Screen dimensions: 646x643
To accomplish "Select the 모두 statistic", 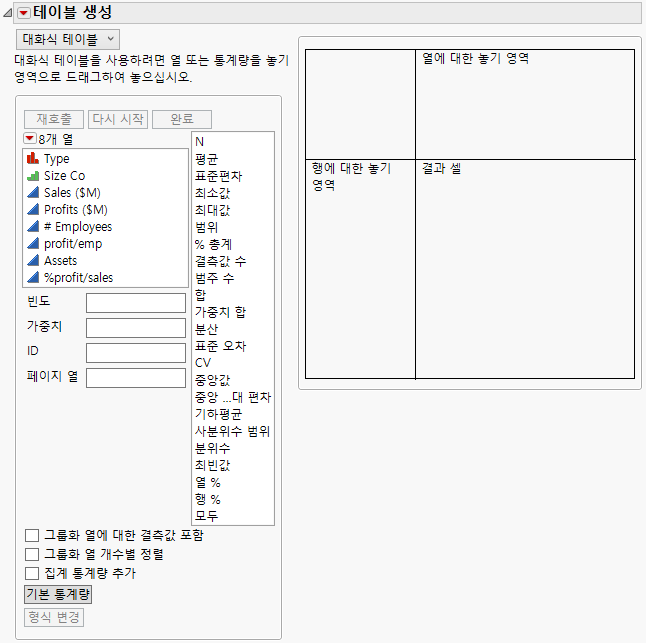I will (206, 516).
